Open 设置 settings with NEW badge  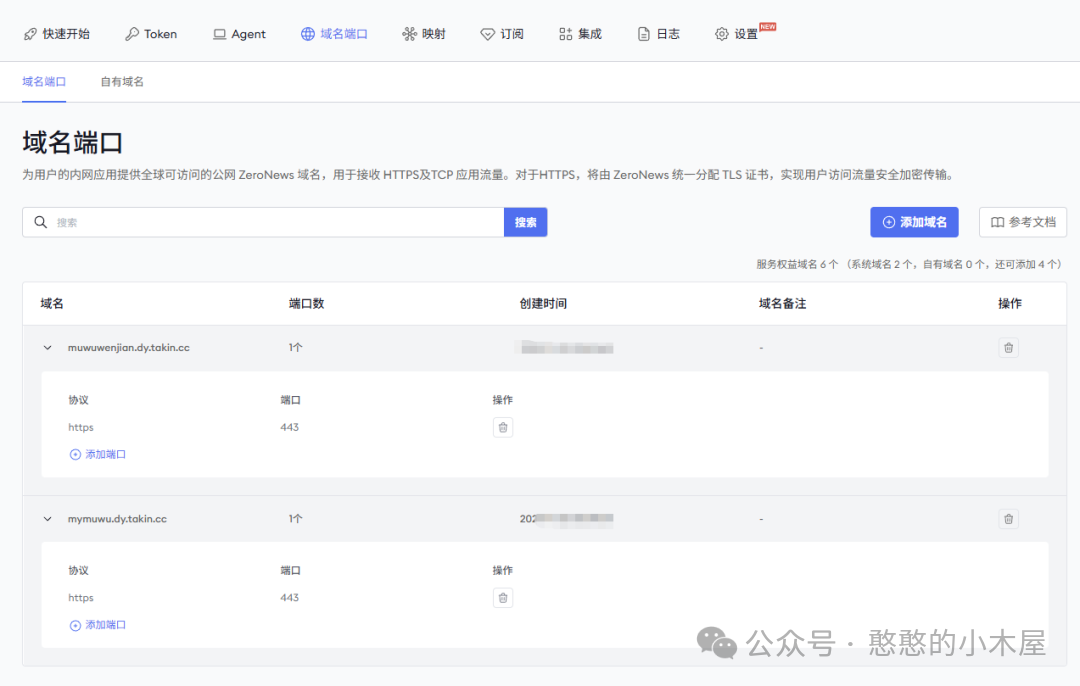coord(738,34)
